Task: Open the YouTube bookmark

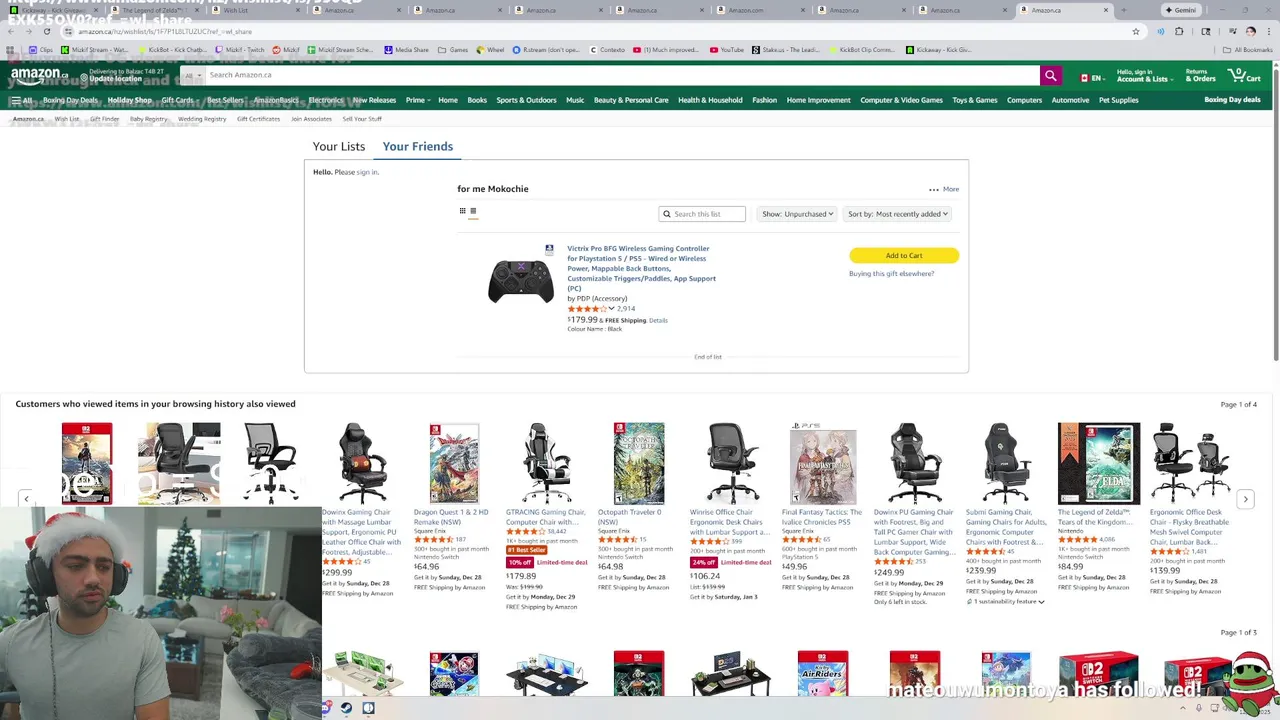Action: tap(727, 50)
